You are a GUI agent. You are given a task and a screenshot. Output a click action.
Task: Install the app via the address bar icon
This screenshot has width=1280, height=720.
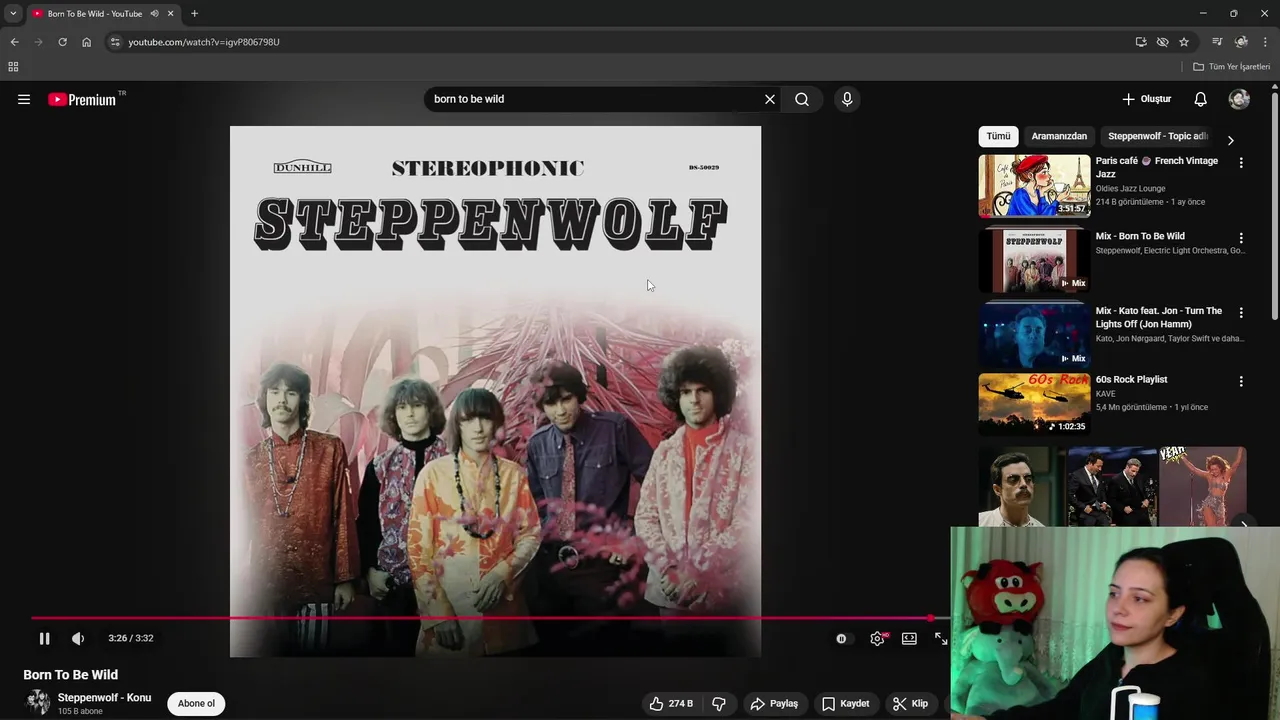coord(1141,42)
